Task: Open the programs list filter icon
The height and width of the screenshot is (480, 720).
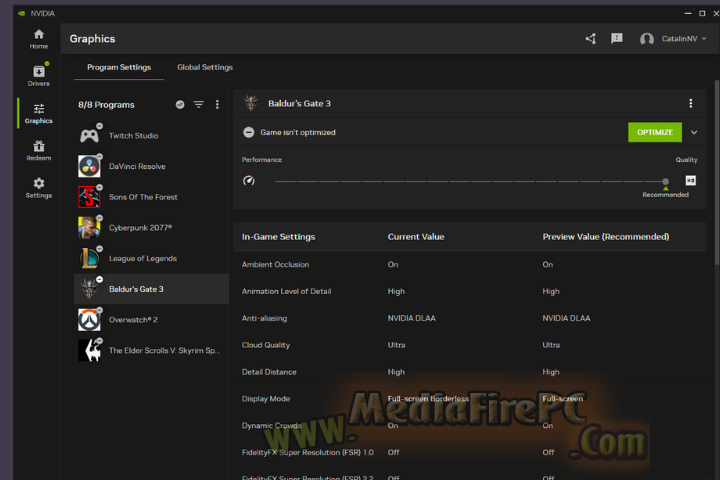Action: click(x=198, y=105)
